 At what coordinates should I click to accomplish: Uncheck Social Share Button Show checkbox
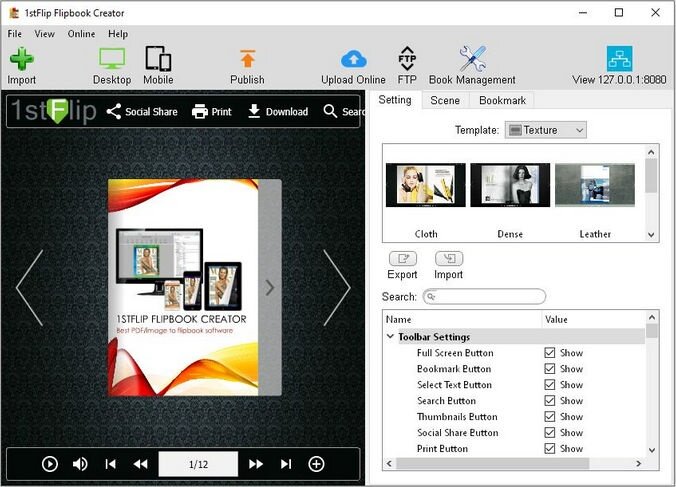pyautogui.click(x=550, y=432)
